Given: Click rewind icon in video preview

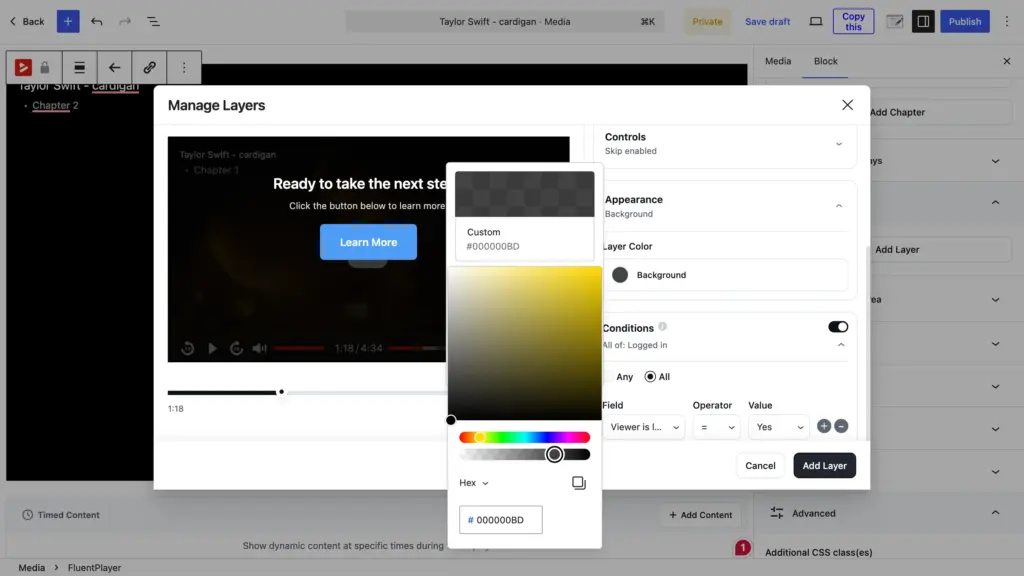Looking at the screenshot, I should tap(187, 349).
